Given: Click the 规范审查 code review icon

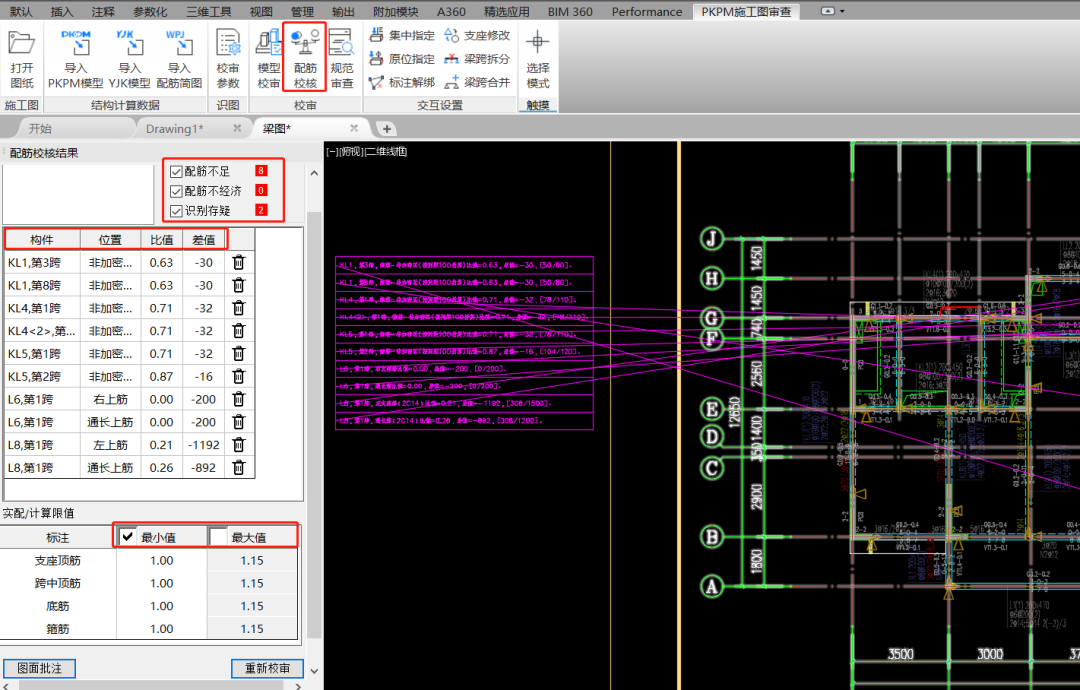Looking at the screenshot, I should point(341,59).
